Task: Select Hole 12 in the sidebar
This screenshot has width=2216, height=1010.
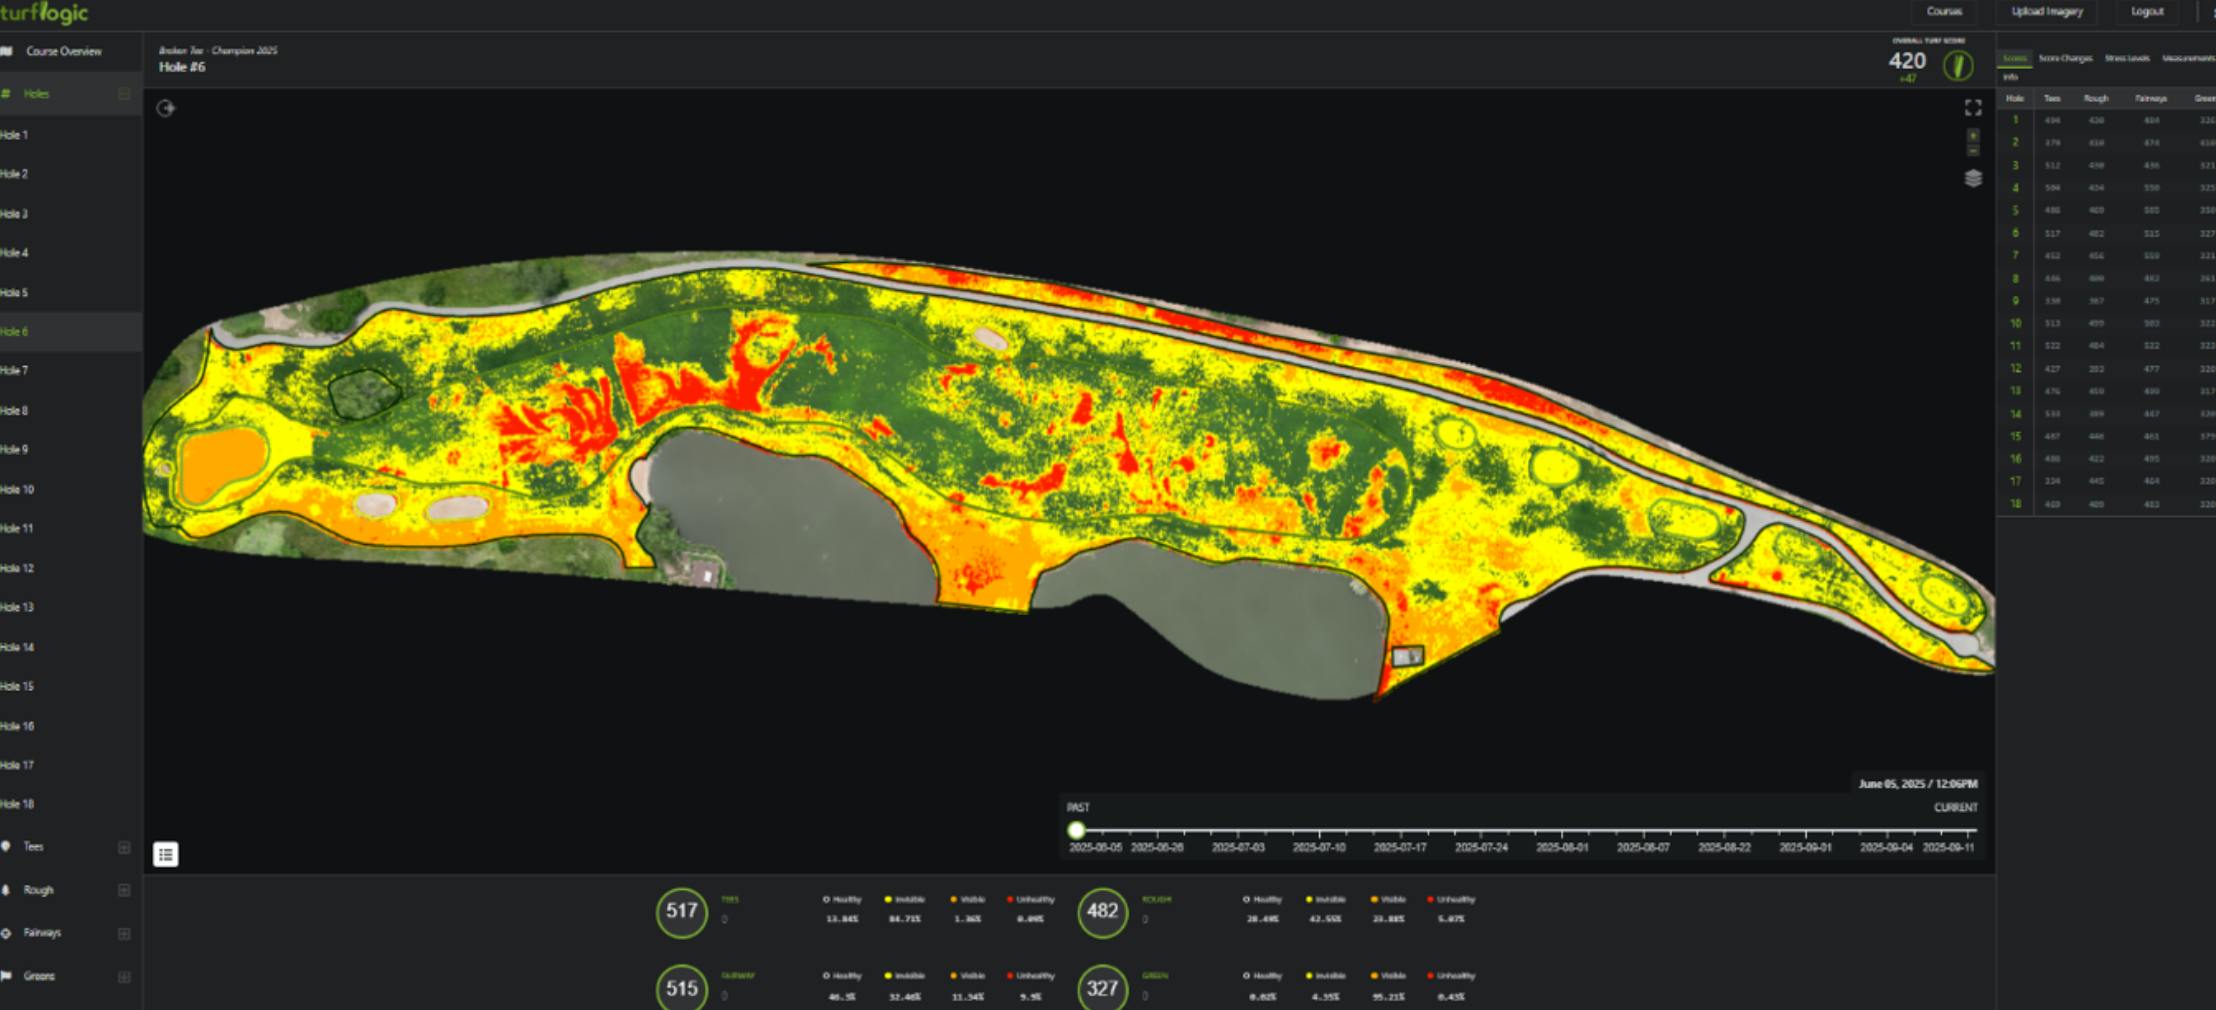Action: [x=18, y=568]
